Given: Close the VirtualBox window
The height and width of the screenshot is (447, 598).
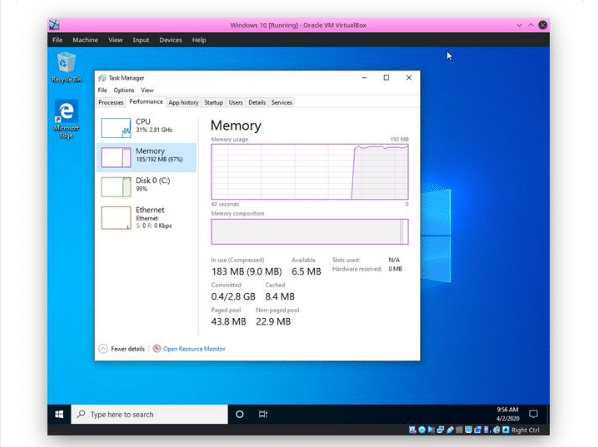Looking at the screenshot, I should pyautogui.click(x=543, y=25).
